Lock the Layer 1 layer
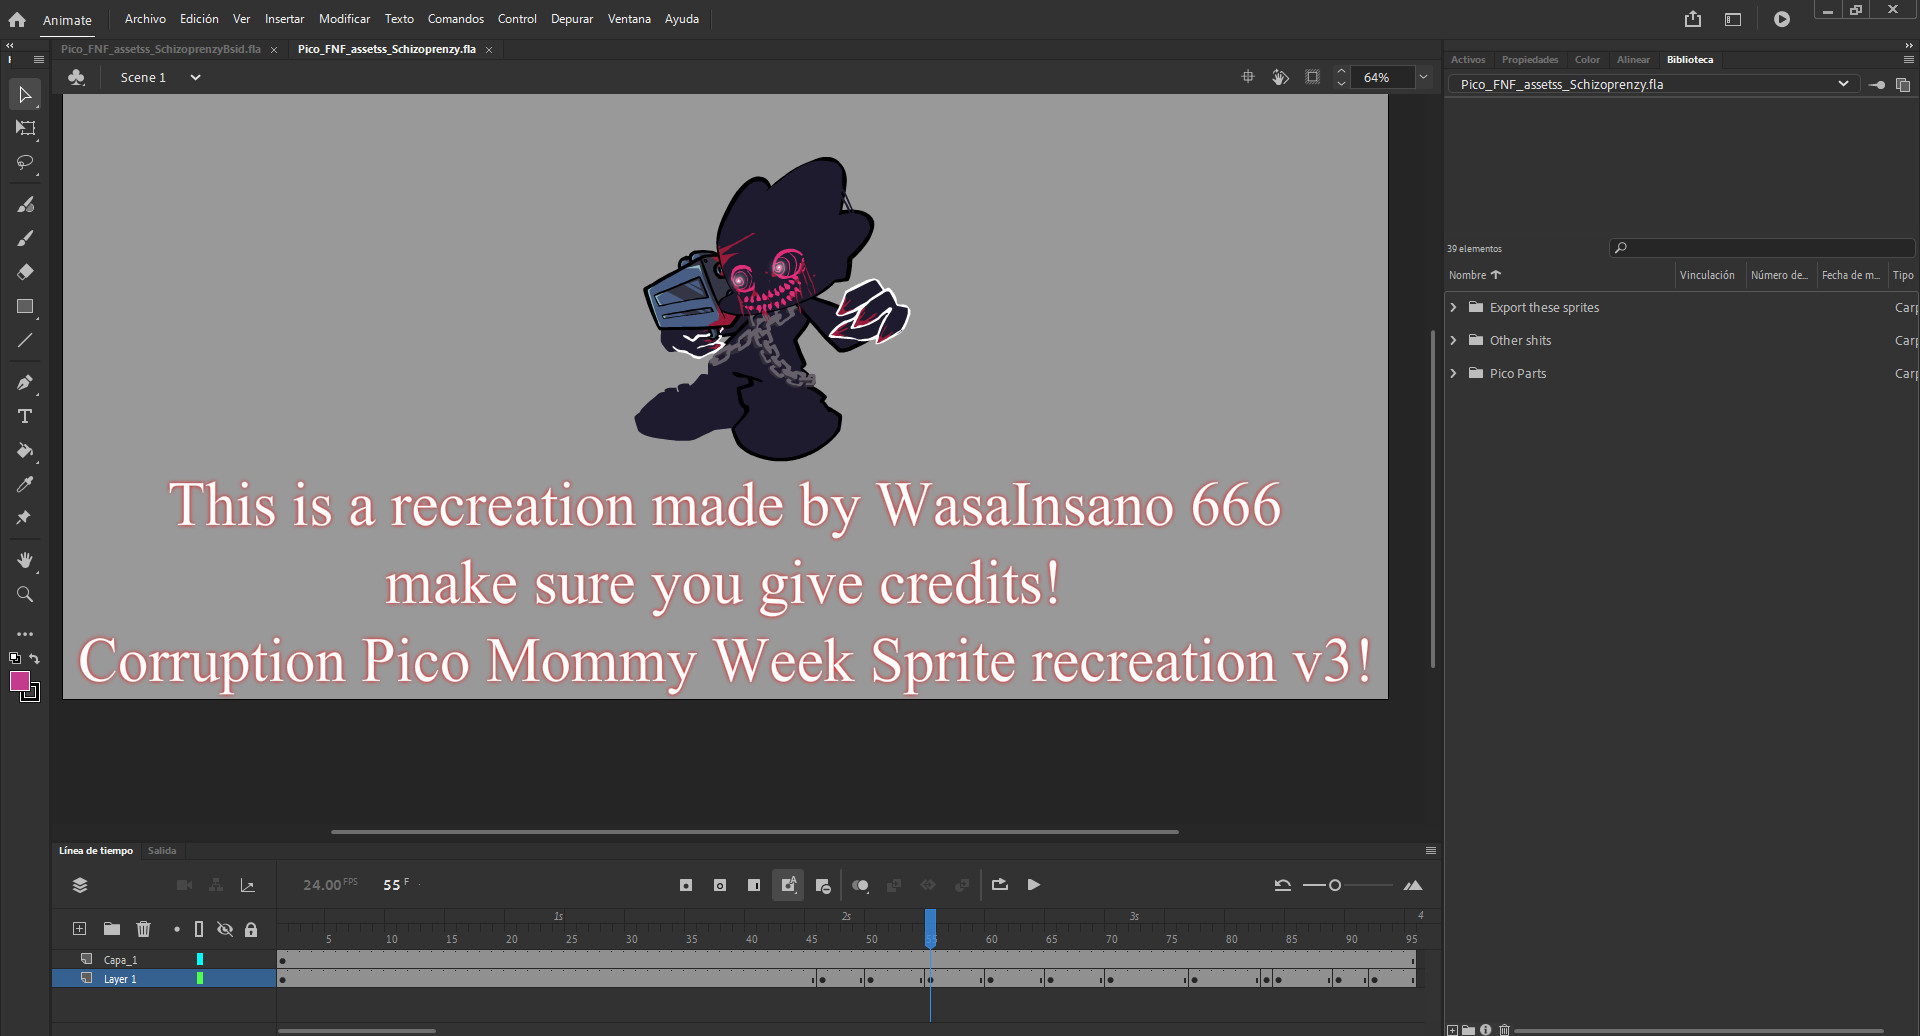The height and width of the screenshot is (1036, 1920). click(251, 978)
